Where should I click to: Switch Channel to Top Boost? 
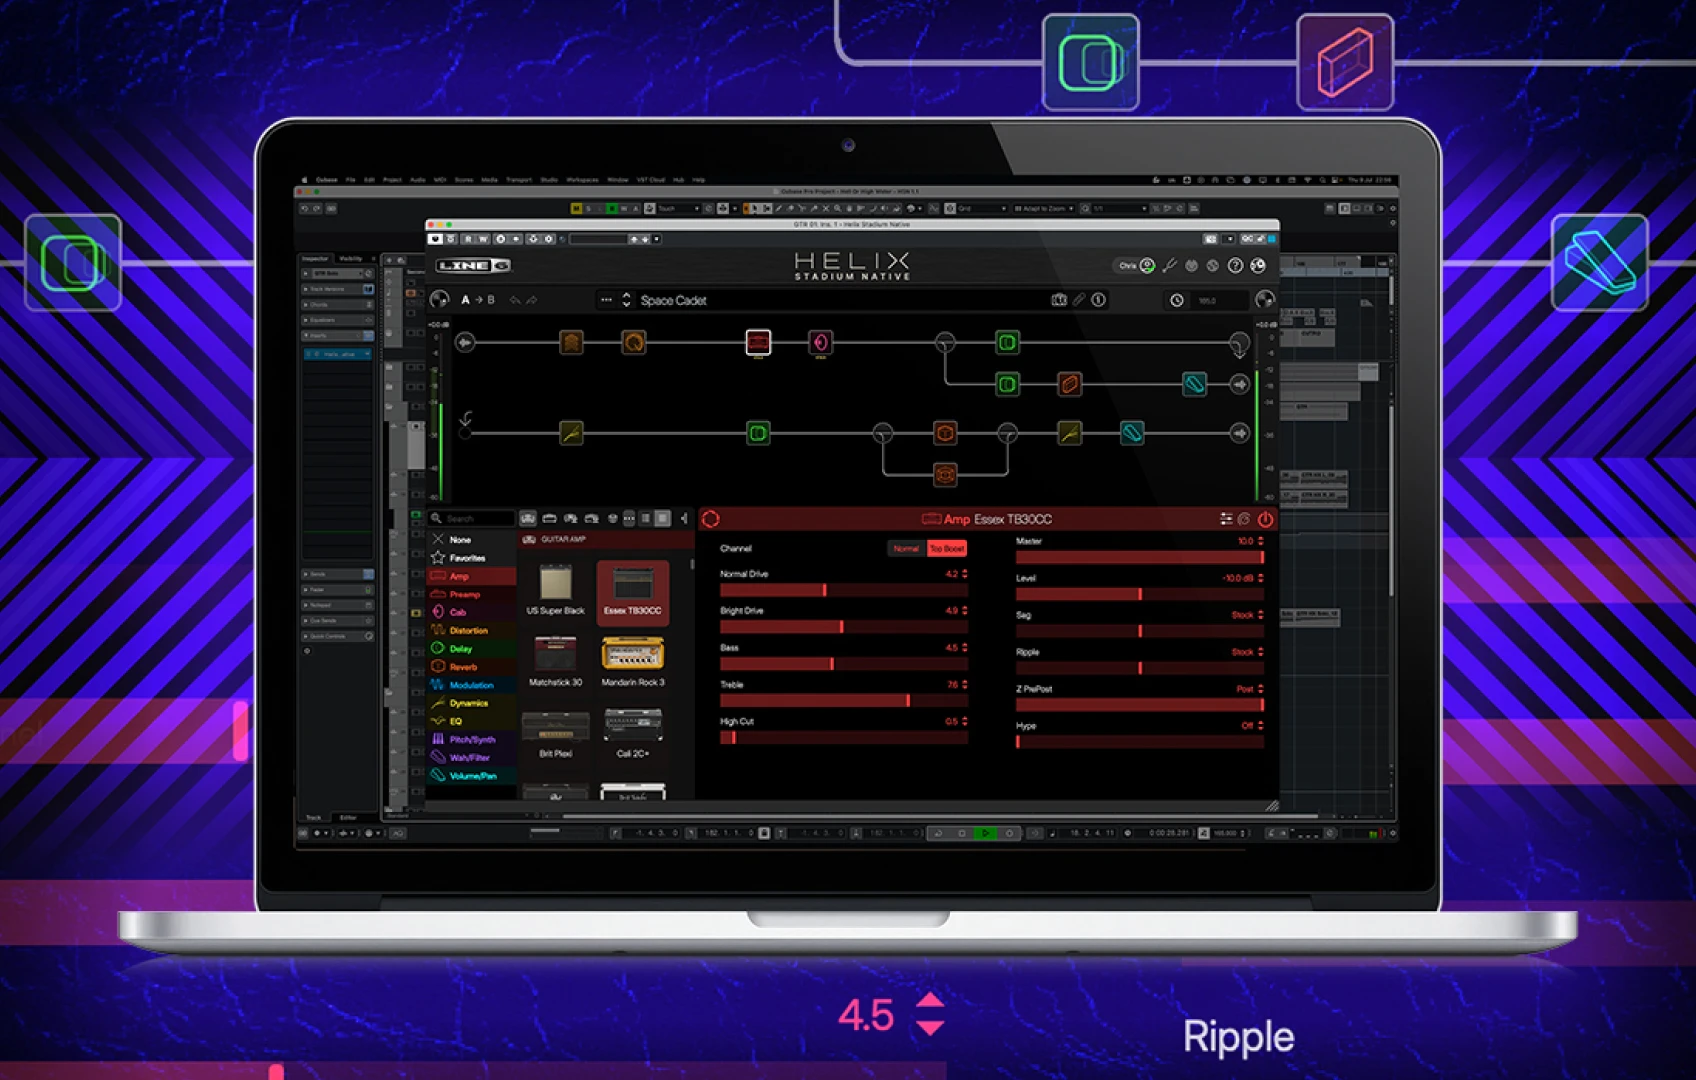pos(947,548)
